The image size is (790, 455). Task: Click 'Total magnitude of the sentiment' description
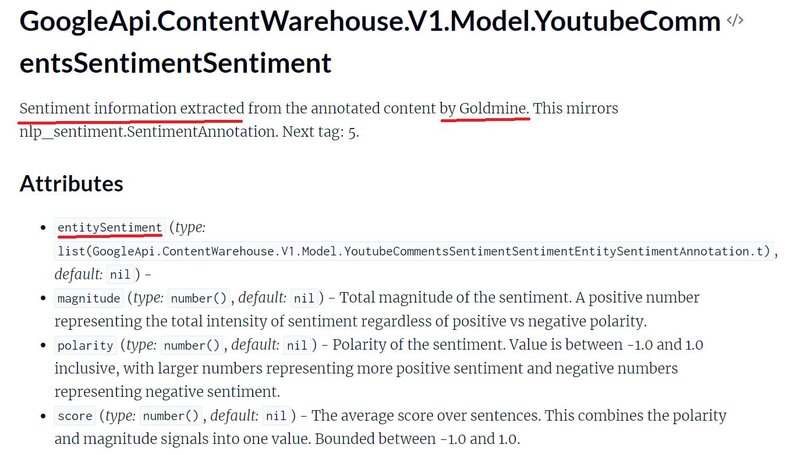(455, 298)
